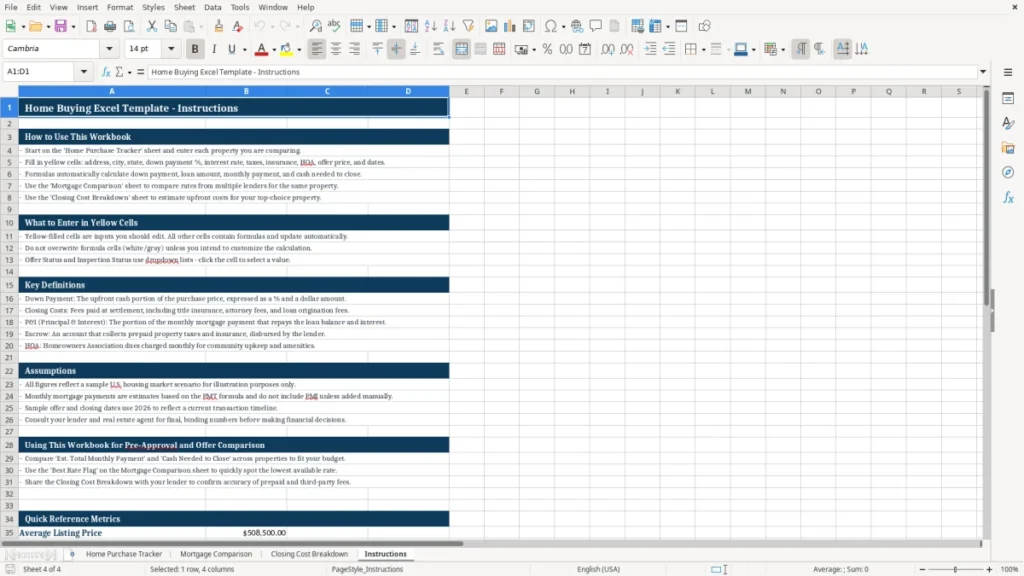The width and height of the screenshot is (1024, 576).
Task: Export directly as PDF
Action: [x=91, y=26]
